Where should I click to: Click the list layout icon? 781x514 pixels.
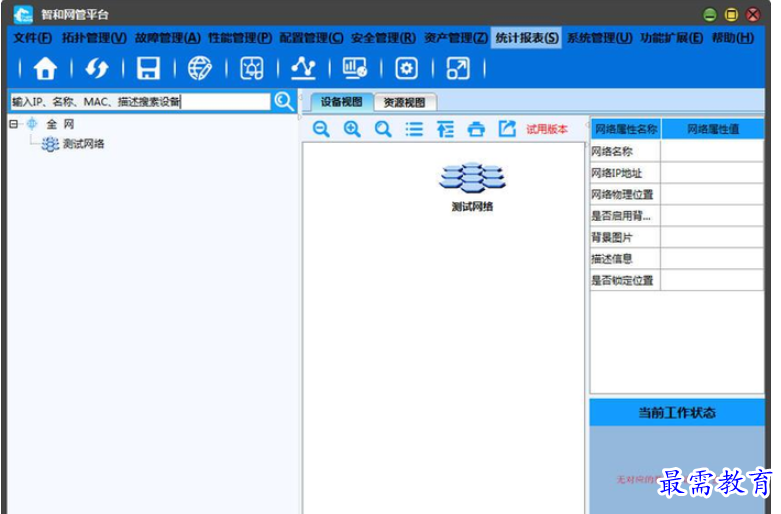pyautogui.click(x=414, y=129)
